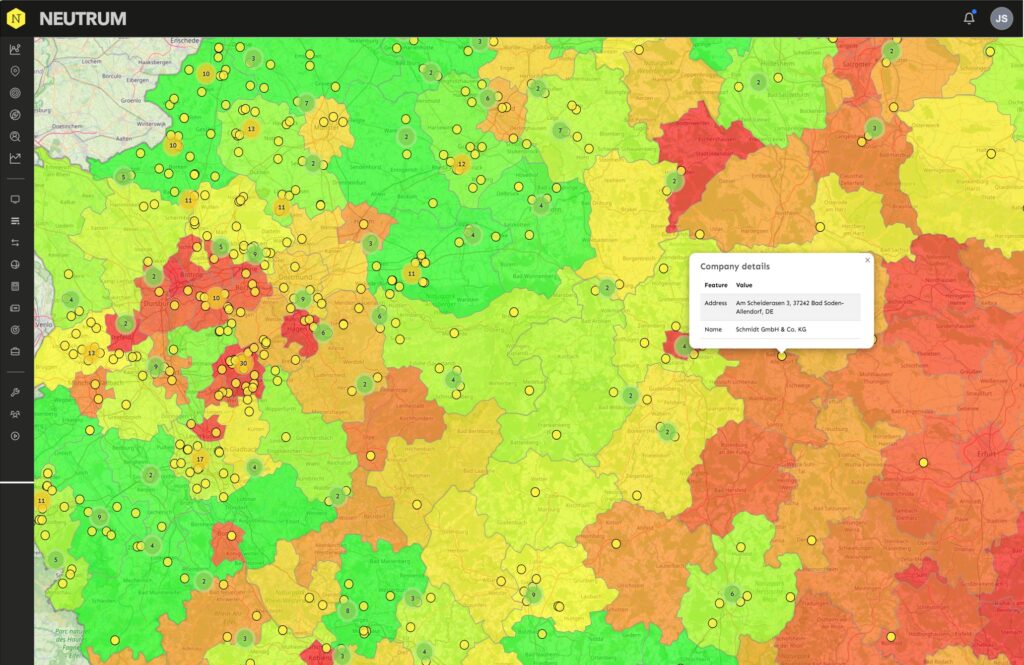Open the card rectangle sidebar icon
Viewport: 1024px width, 665px height.
[x=15, y=308]
